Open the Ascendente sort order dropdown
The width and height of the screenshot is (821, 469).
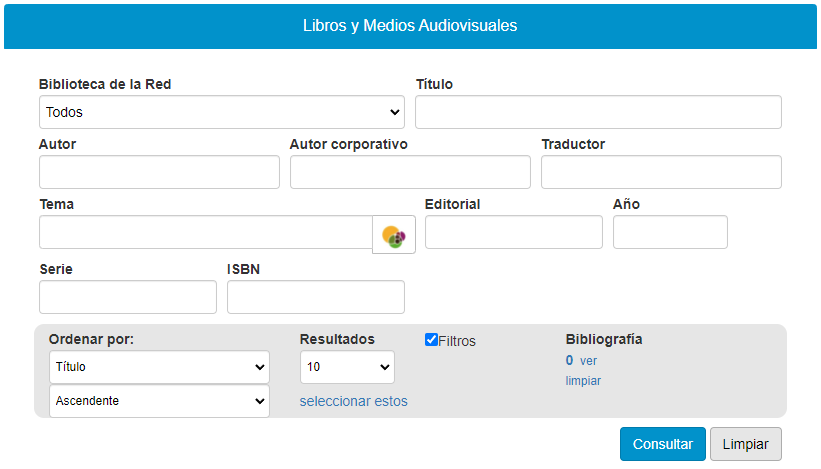[159, 401]
